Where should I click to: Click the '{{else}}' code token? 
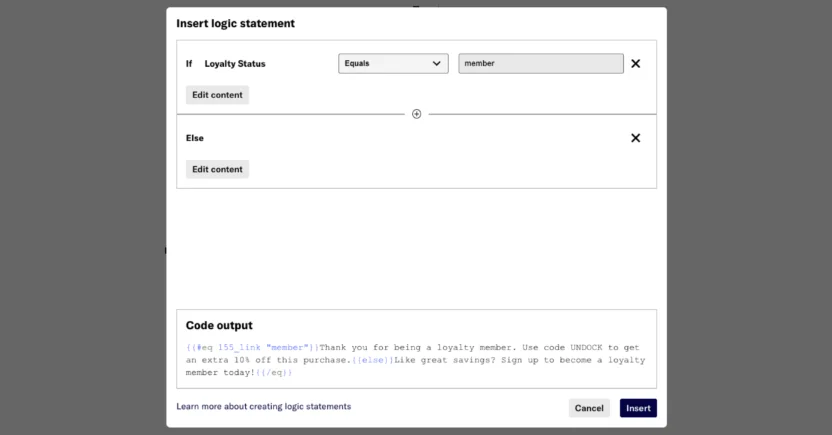(x=372, y=360)
